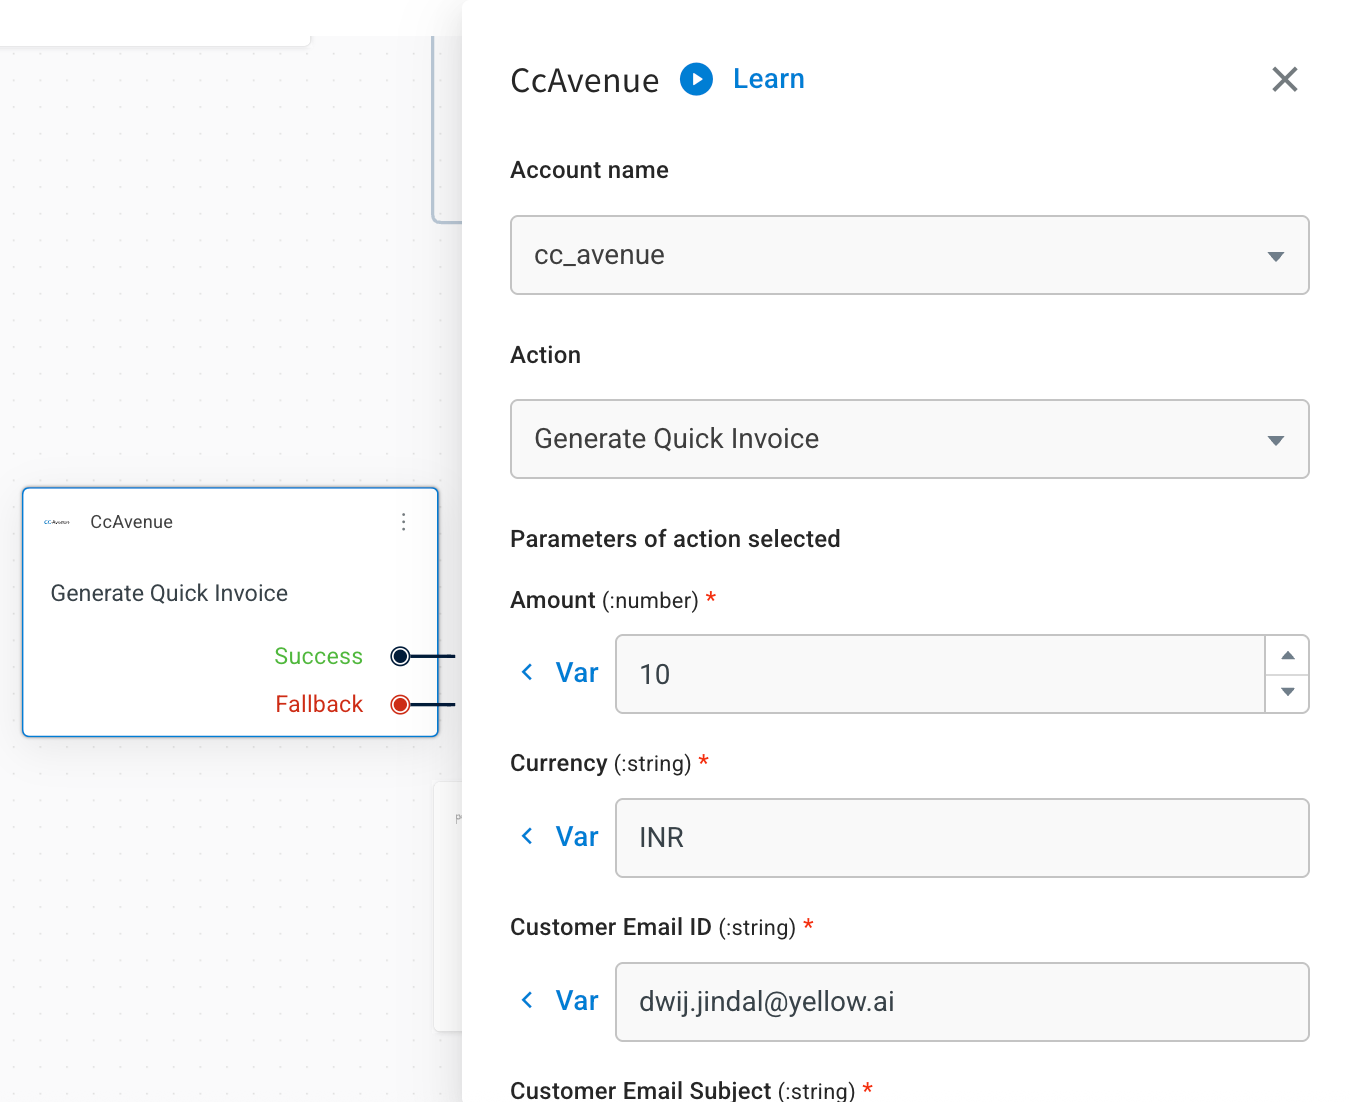Click the Account name label
This screenshot has width=1350, height=1102.
[589, 170]
